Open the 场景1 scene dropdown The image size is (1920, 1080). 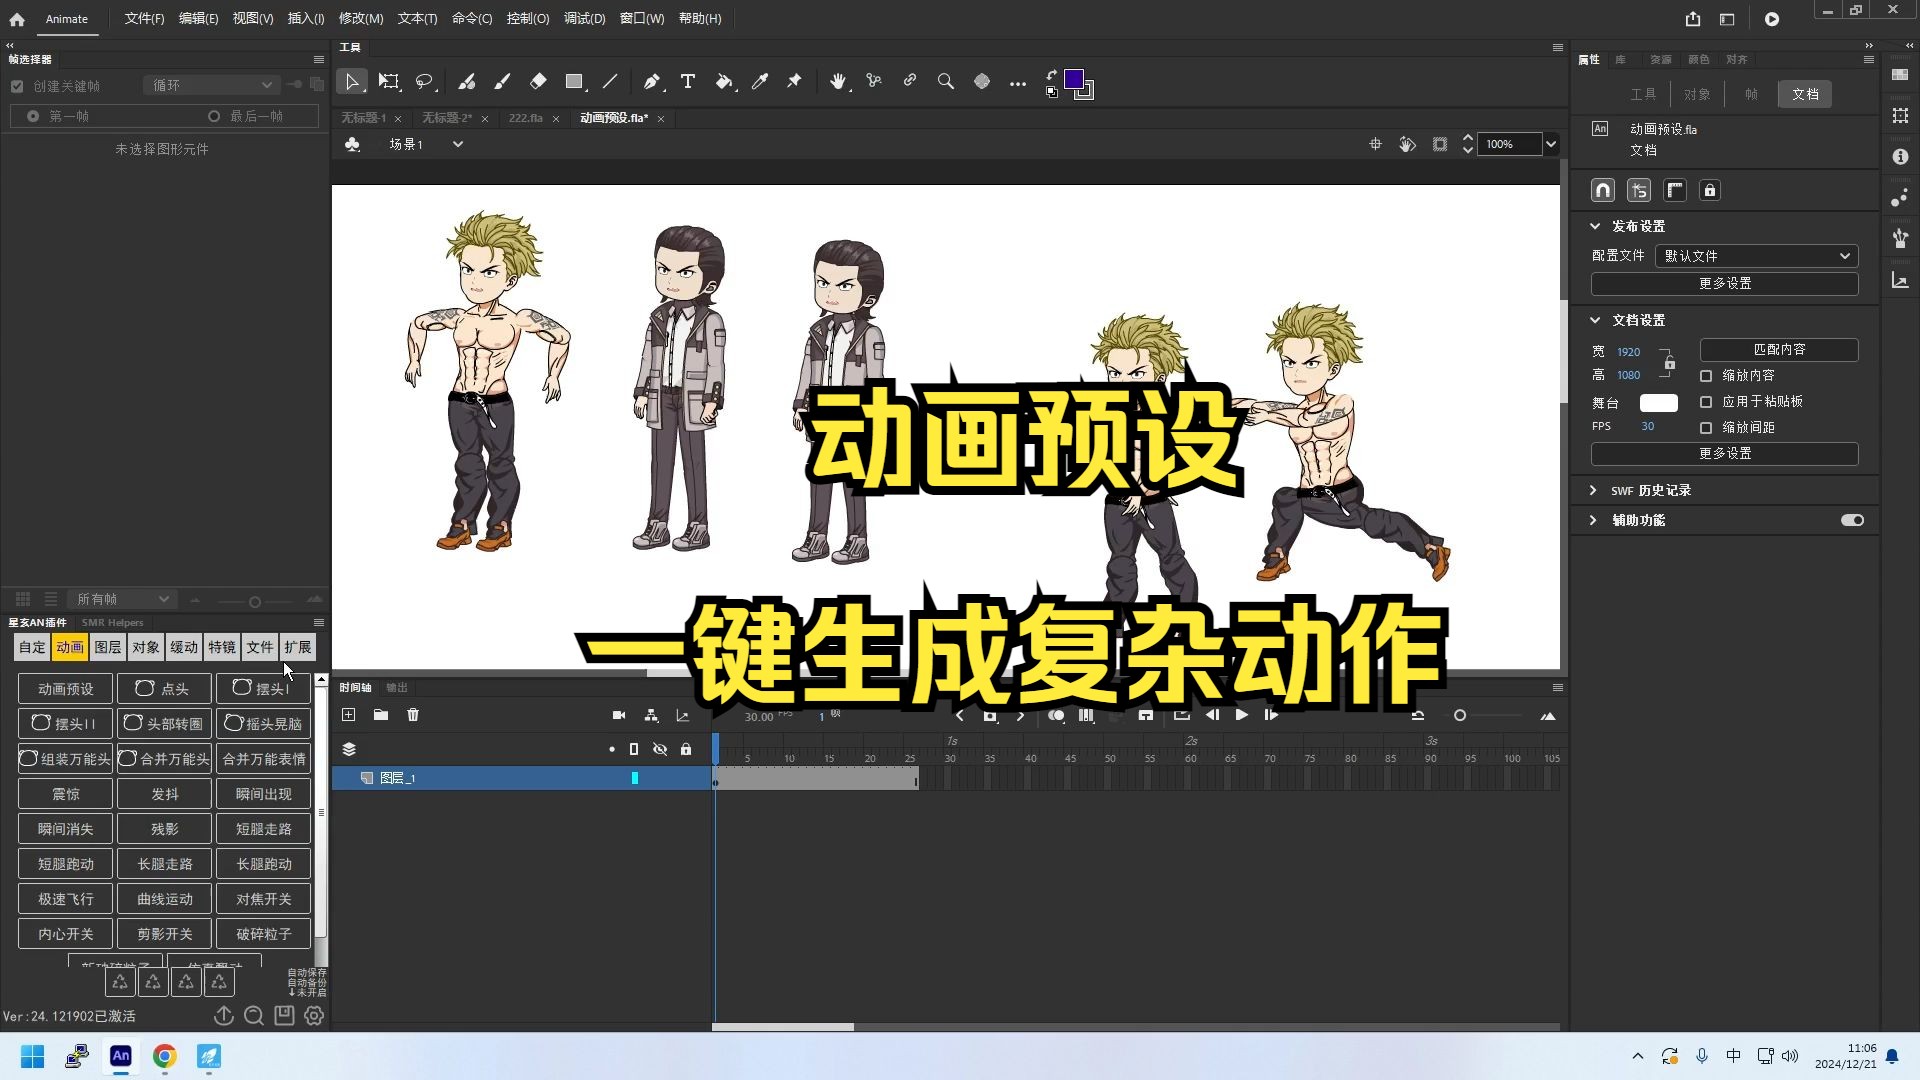(x=458, y=144)
